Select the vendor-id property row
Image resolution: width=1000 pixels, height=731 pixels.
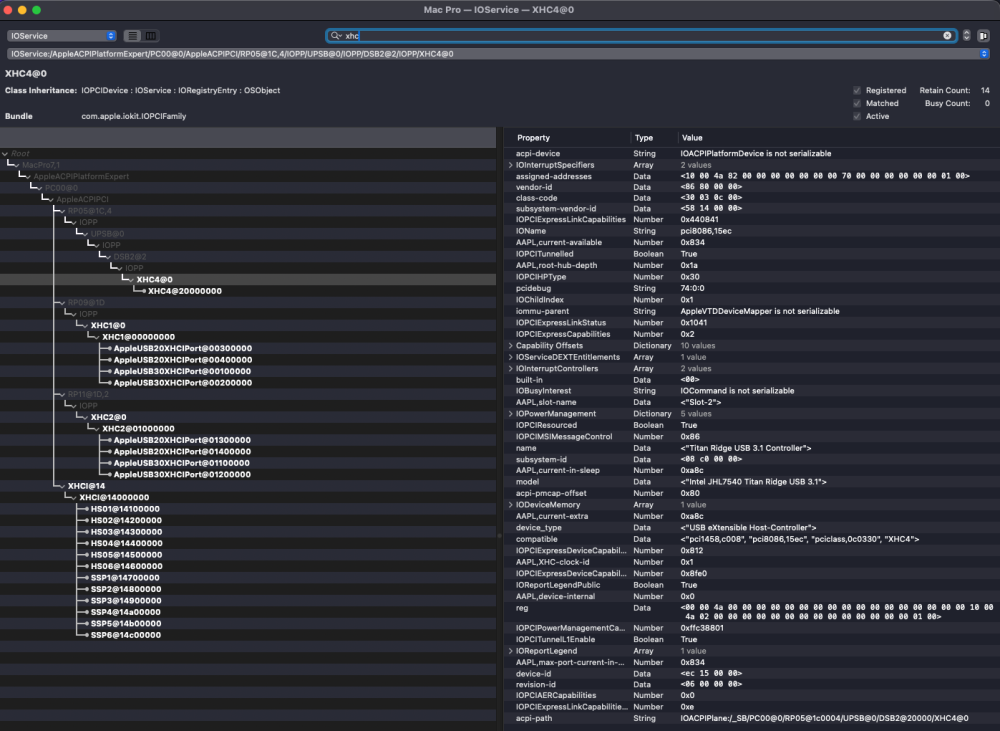[751, 188]
